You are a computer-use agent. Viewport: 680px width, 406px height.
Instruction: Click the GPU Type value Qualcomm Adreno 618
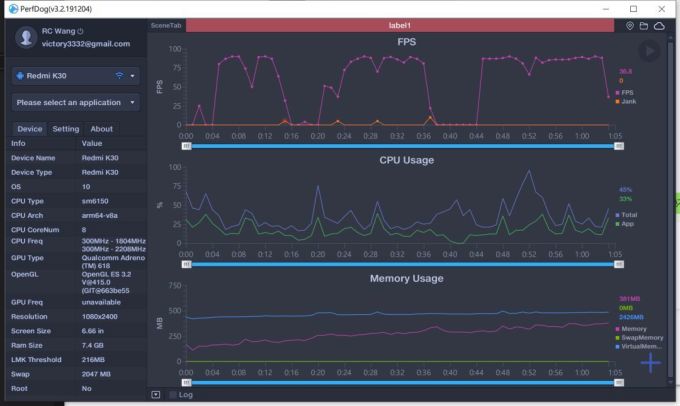pyautogui.click(x=113, y=262)
